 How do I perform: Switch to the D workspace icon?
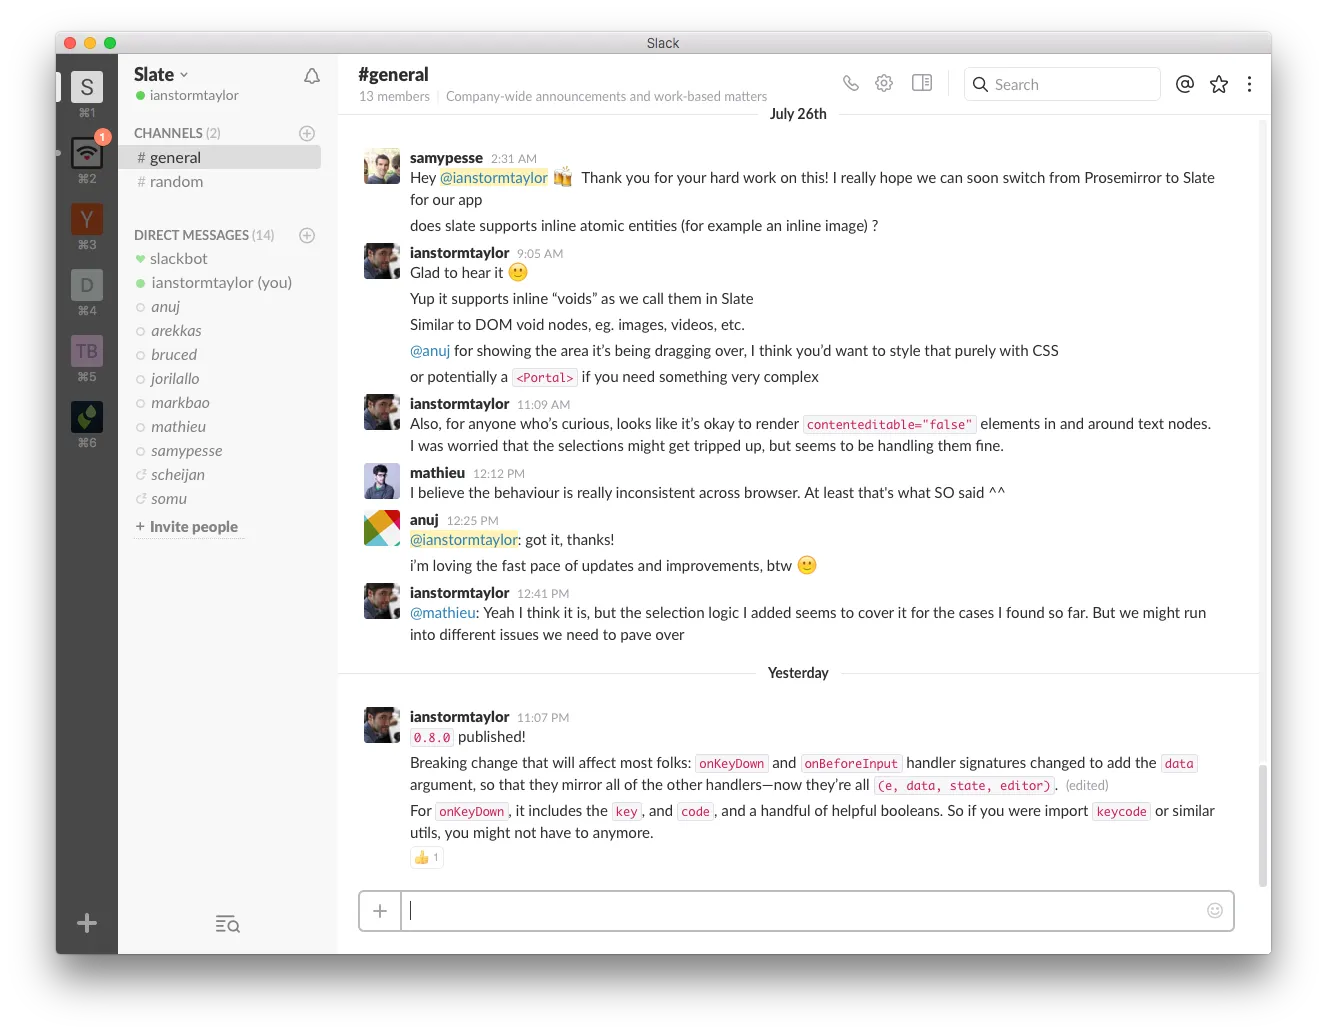87,285
